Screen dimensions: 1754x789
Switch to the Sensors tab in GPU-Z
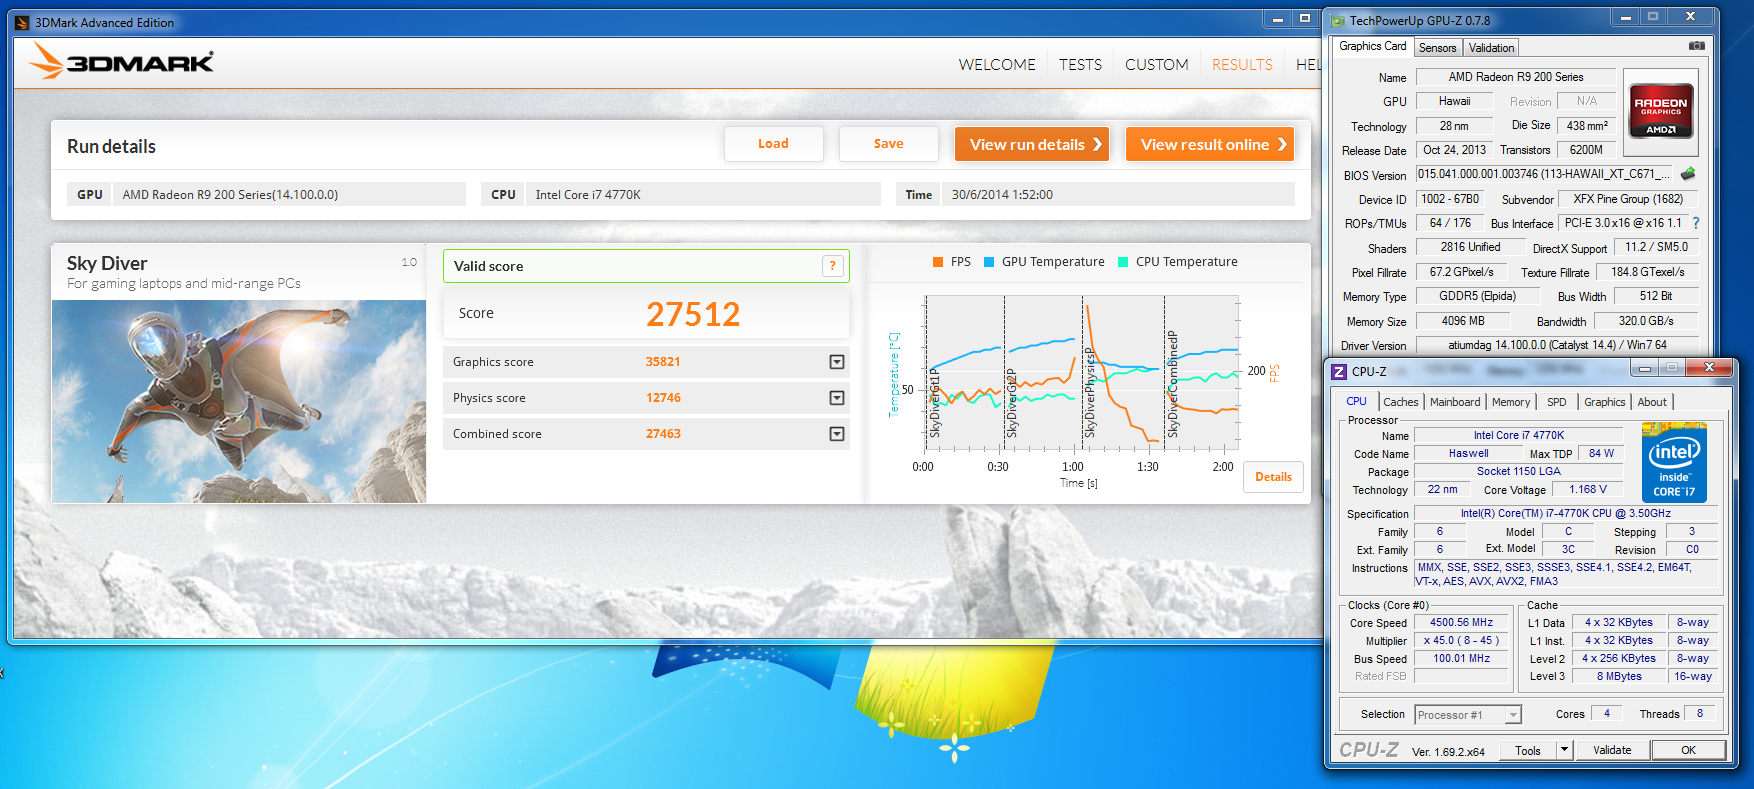[1437, 48]
